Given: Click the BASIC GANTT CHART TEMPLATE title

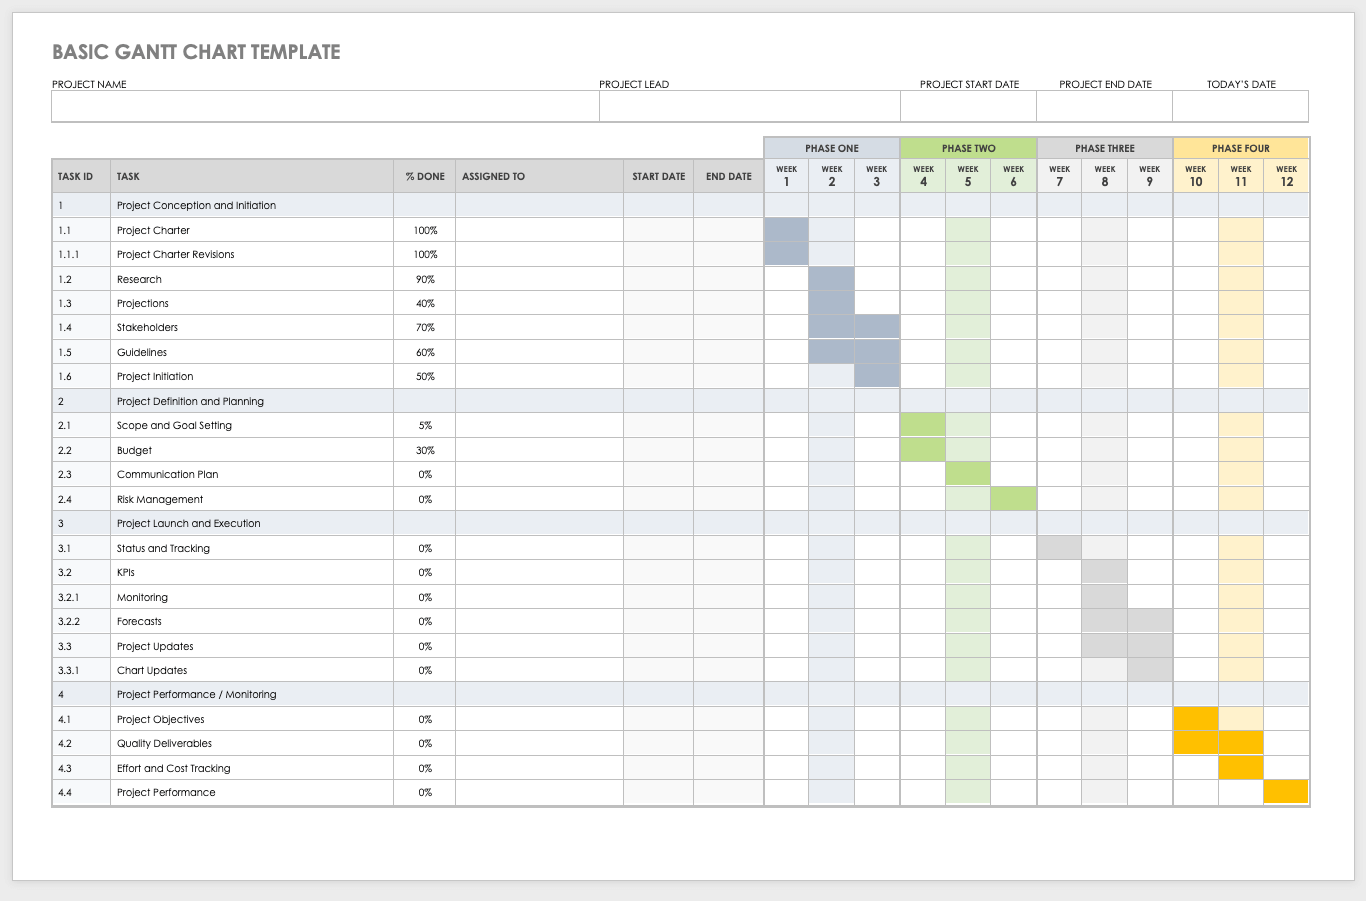Looking at the screenshot, I should tap(196, 51).
